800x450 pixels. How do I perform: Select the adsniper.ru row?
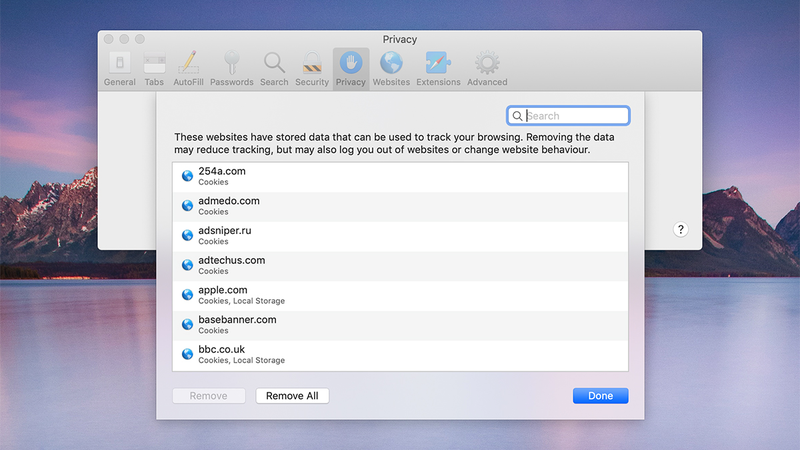coord(401,236)
